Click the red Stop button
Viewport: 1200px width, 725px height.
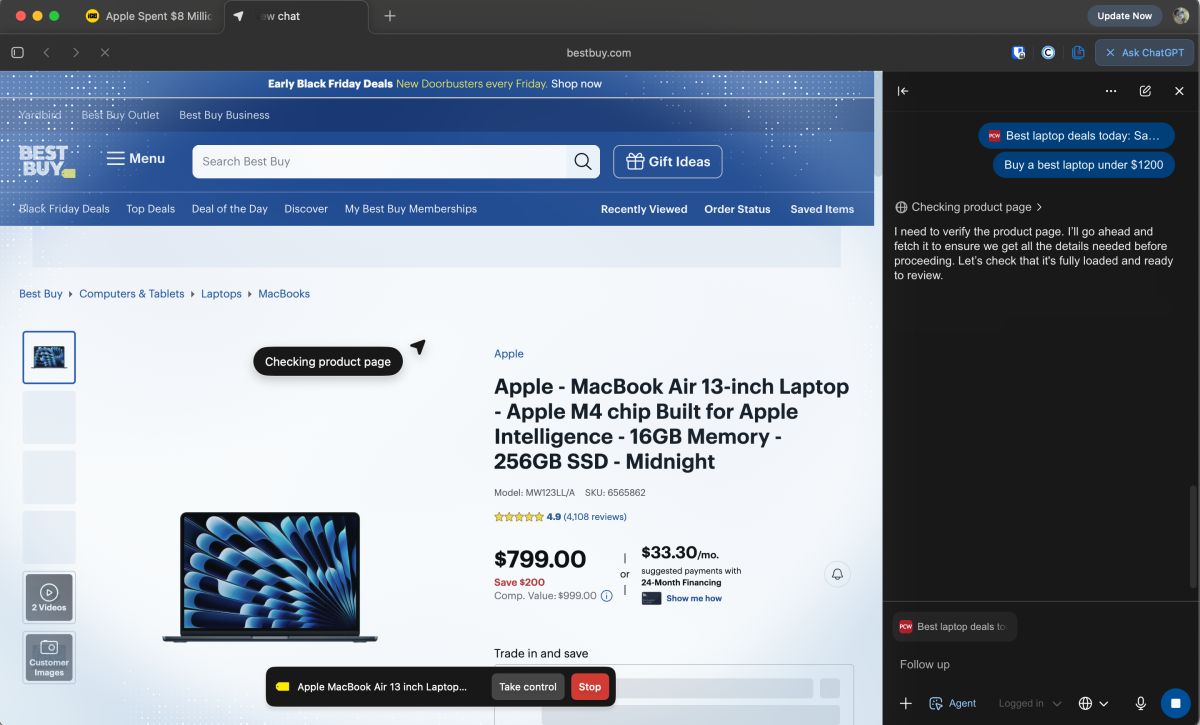coord(590,687)
